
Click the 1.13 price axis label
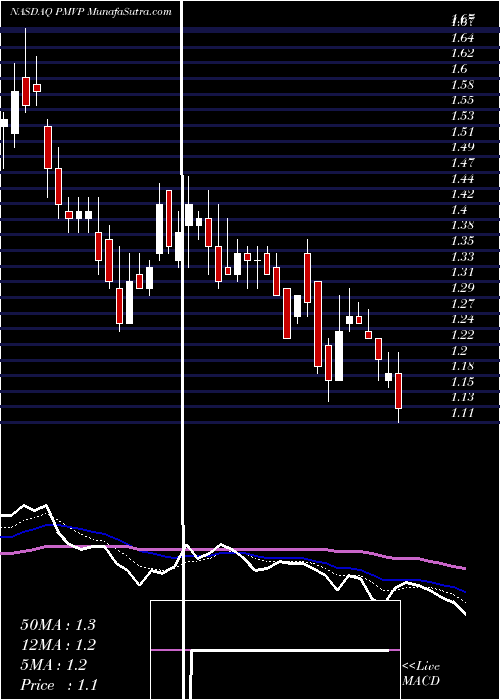click(x=463, y=397)
